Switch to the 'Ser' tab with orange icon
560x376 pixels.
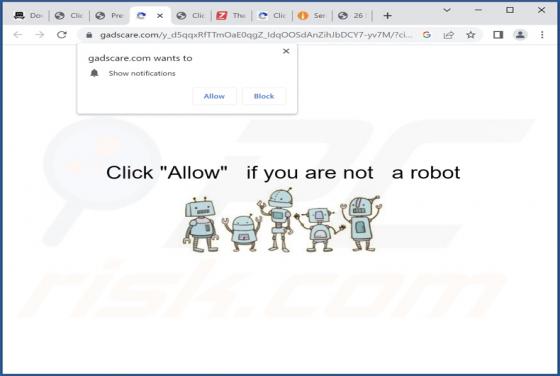click(312, 16)
